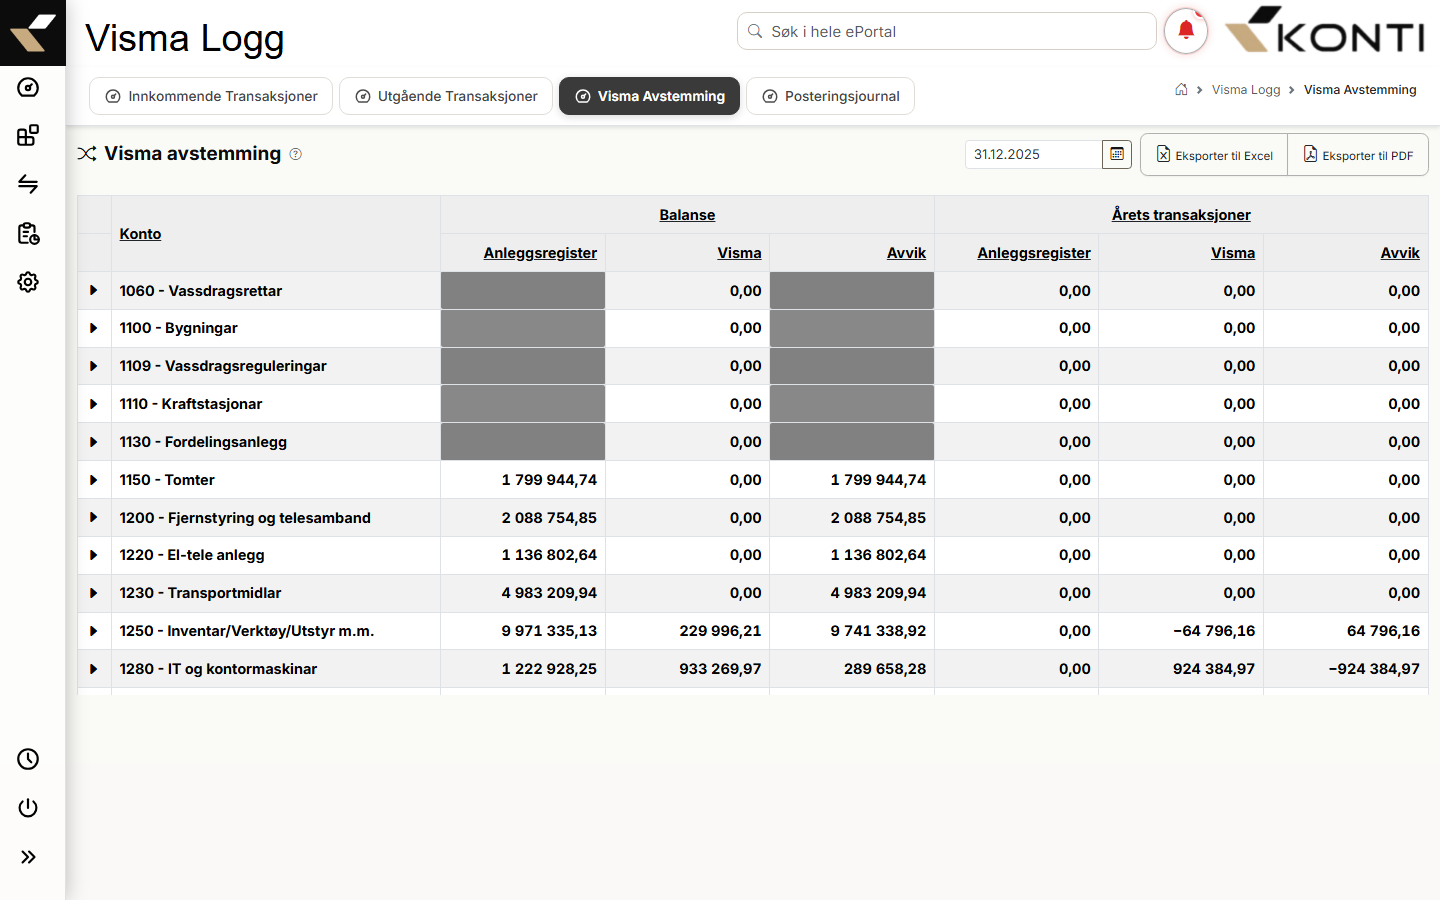Click the power logout icon
The image size is (1440, 900).
coord(28,808)
